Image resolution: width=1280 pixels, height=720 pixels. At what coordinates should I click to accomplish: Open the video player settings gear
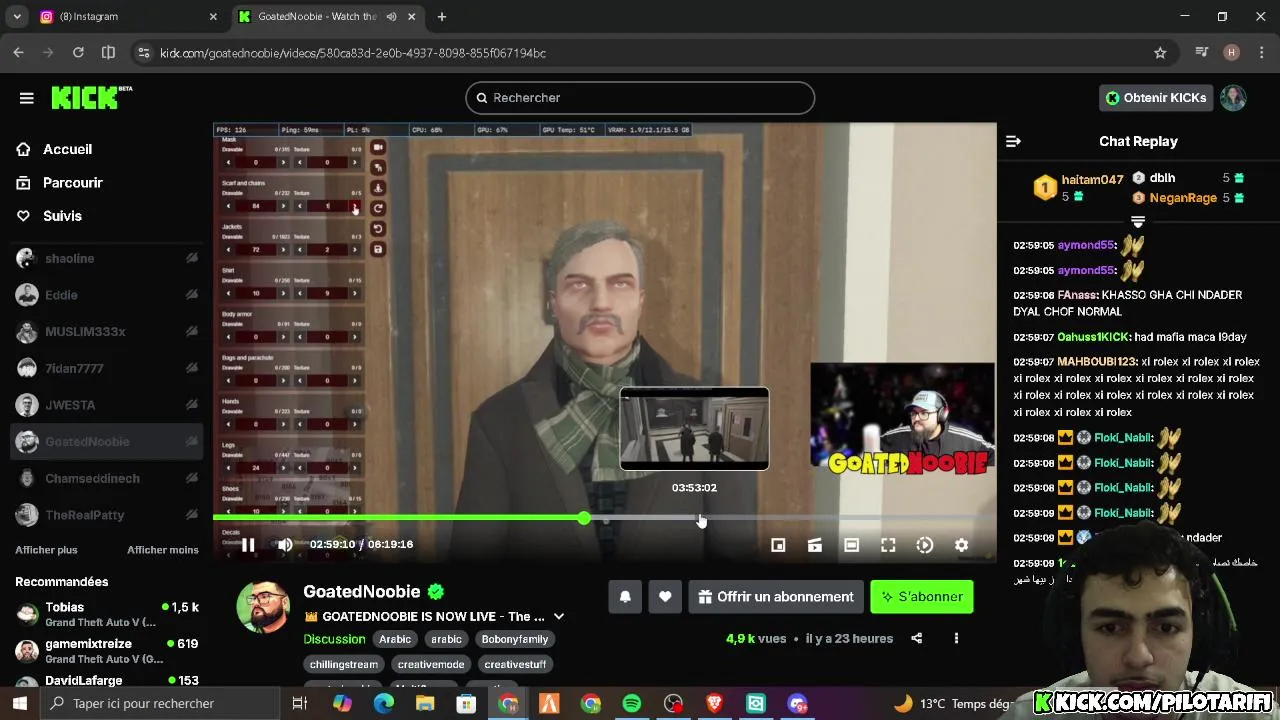[x=961, y=545]
